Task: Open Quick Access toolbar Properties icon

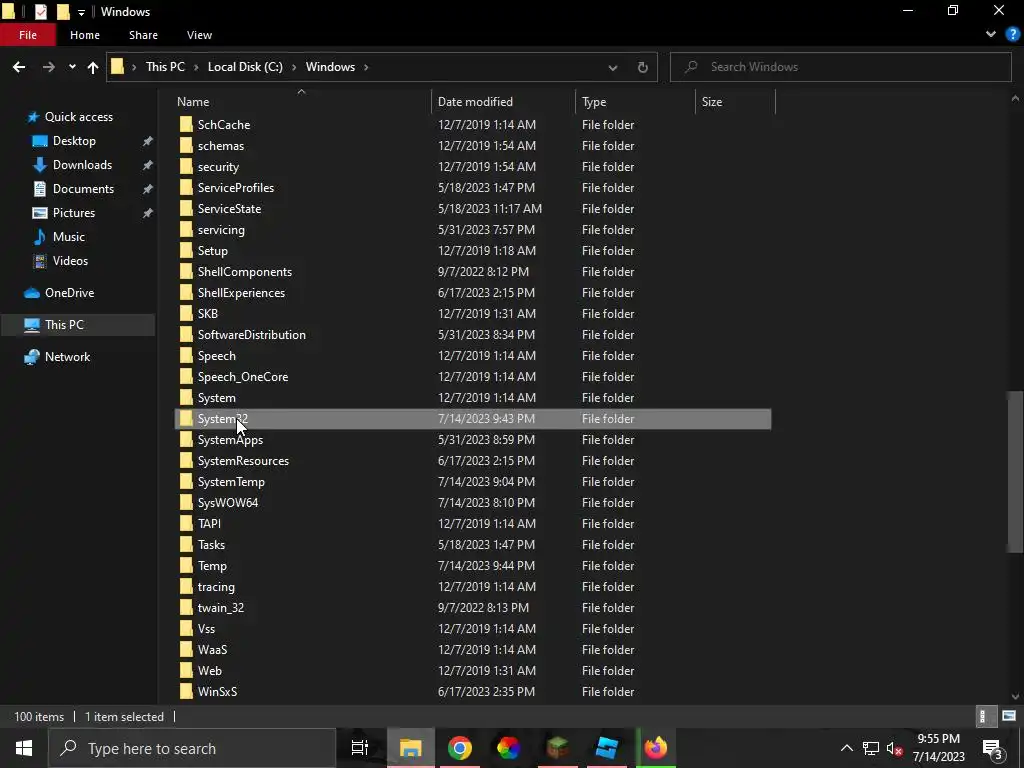Action: (x=40, y=11)
